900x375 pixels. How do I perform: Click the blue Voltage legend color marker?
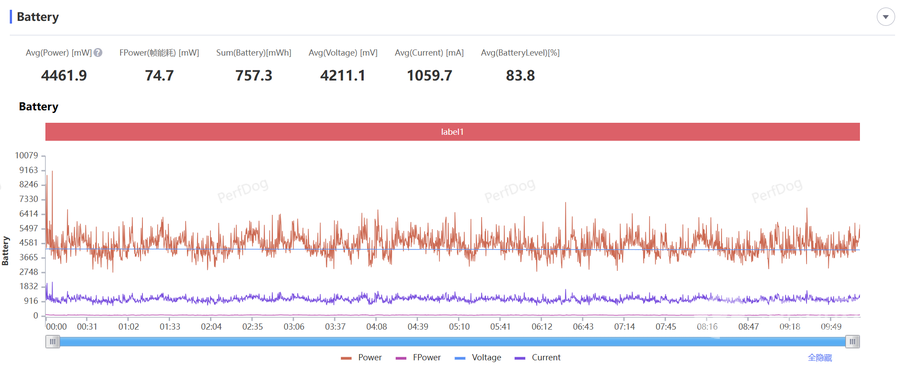pyautogui.click(x=461, y=358)
